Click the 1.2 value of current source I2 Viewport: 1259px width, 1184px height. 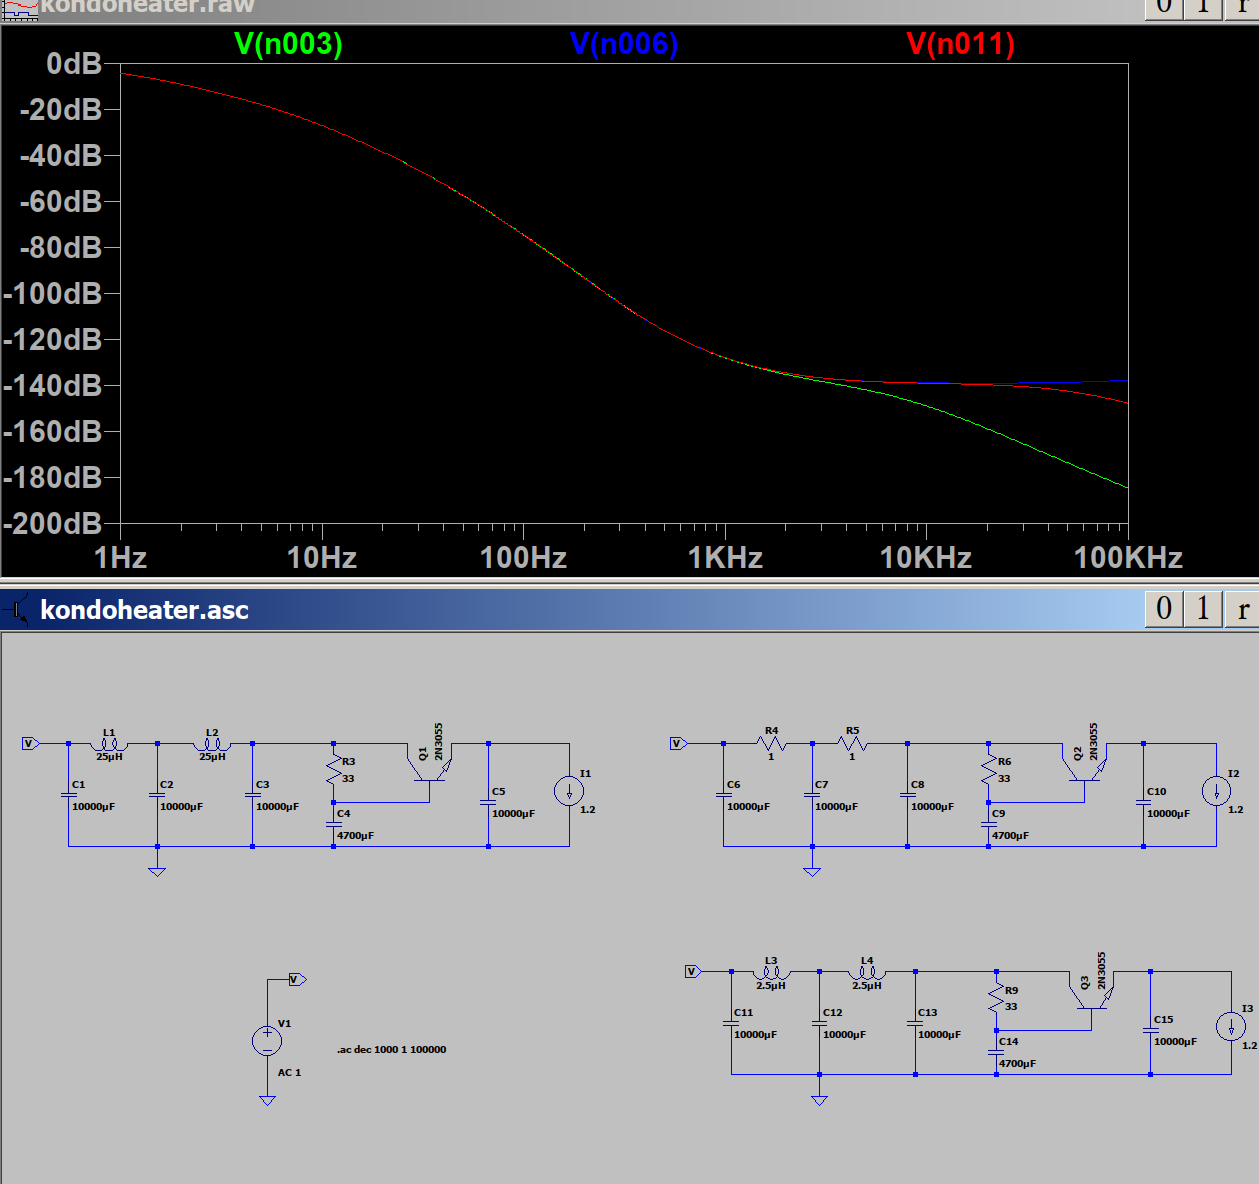(x=1236, y=810)
